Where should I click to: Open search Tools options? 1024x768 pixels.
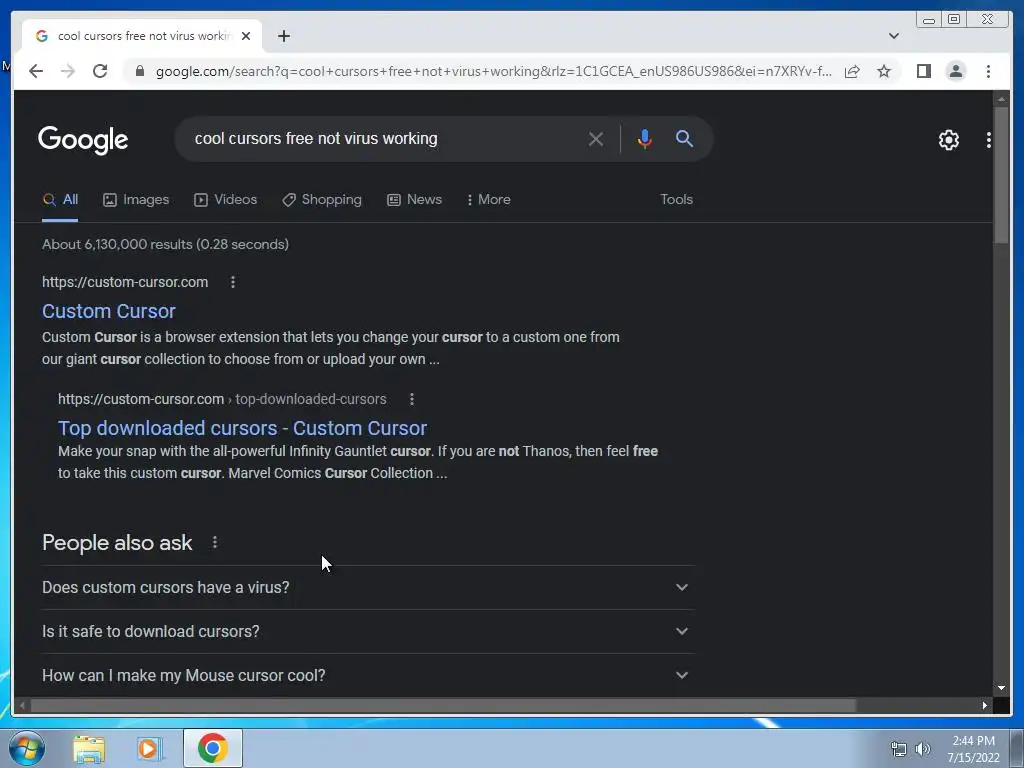tap(676, 200)
